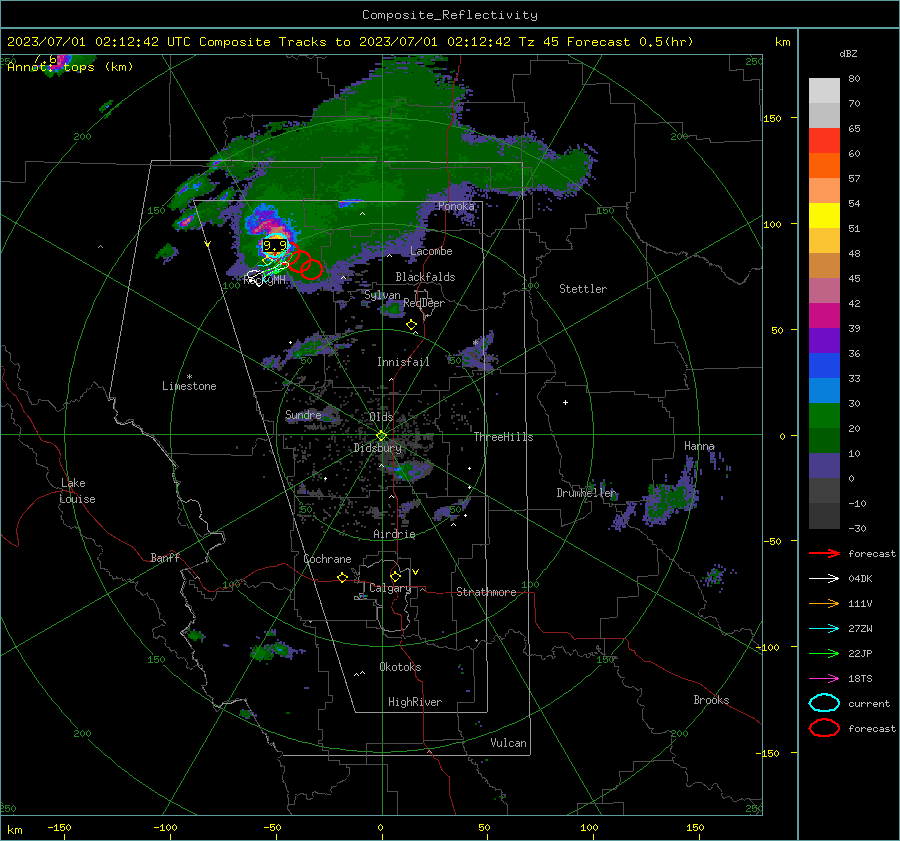This screenshot has width=900, height=841.
Task: Click the red forecast ellipse legend icon
Action: [824, 728]
